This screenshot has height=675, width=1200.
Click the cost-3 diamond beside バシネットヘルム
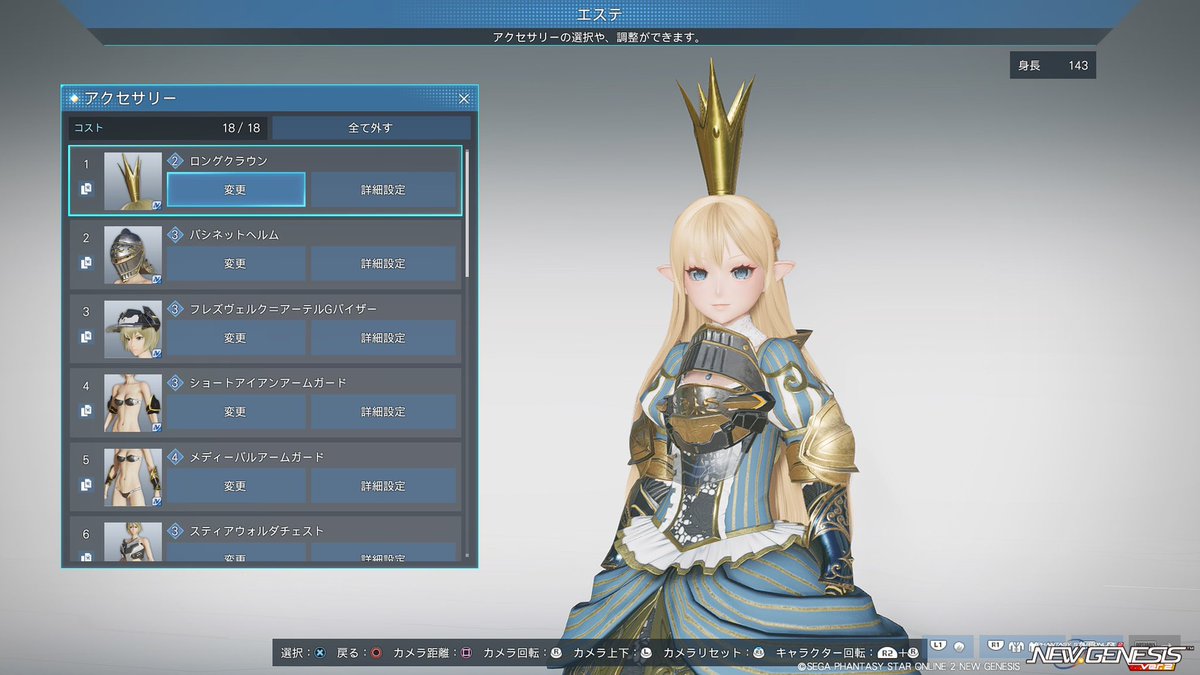click(176, 234)
